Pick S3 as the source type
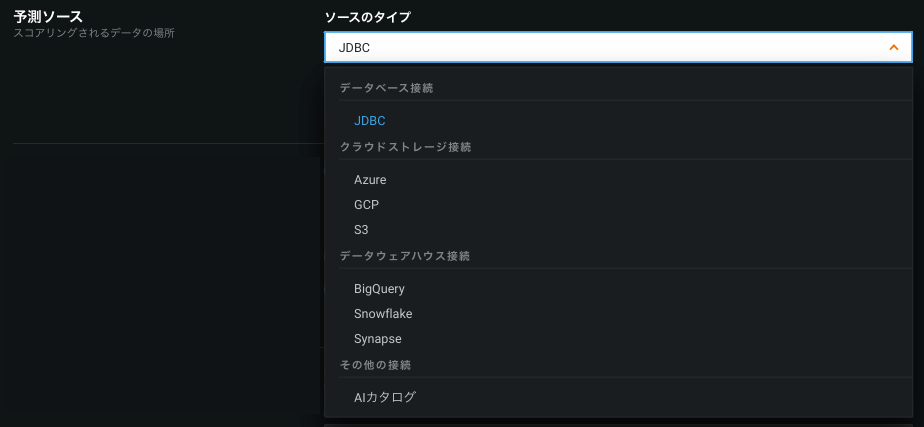 (362, 229)
